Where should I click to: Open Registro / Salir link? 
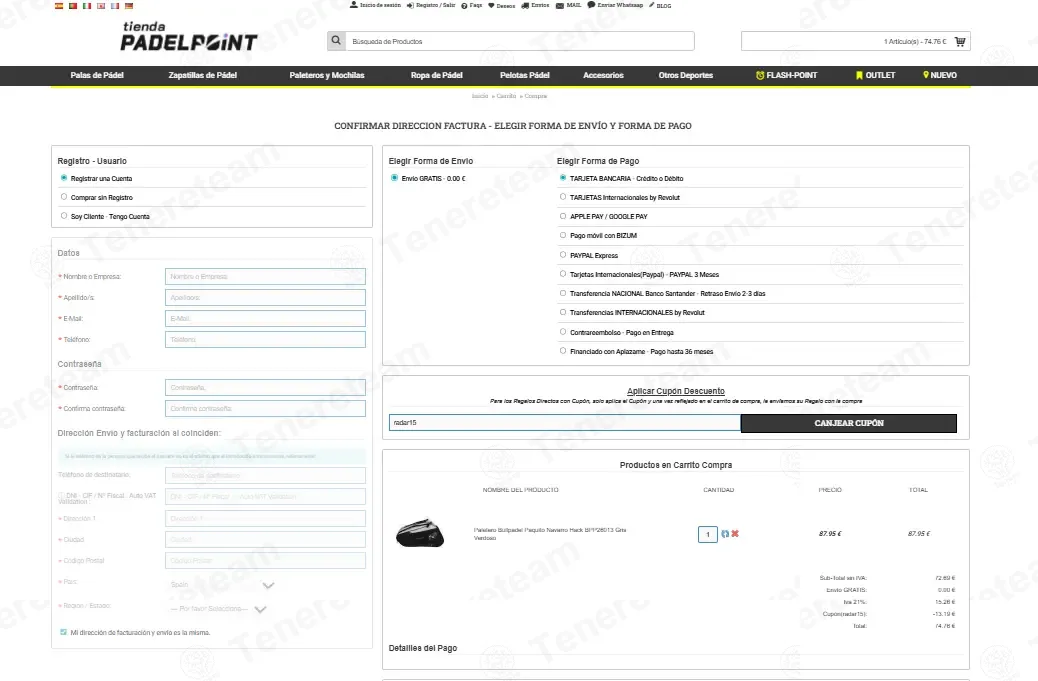click(x=431, y=5)
